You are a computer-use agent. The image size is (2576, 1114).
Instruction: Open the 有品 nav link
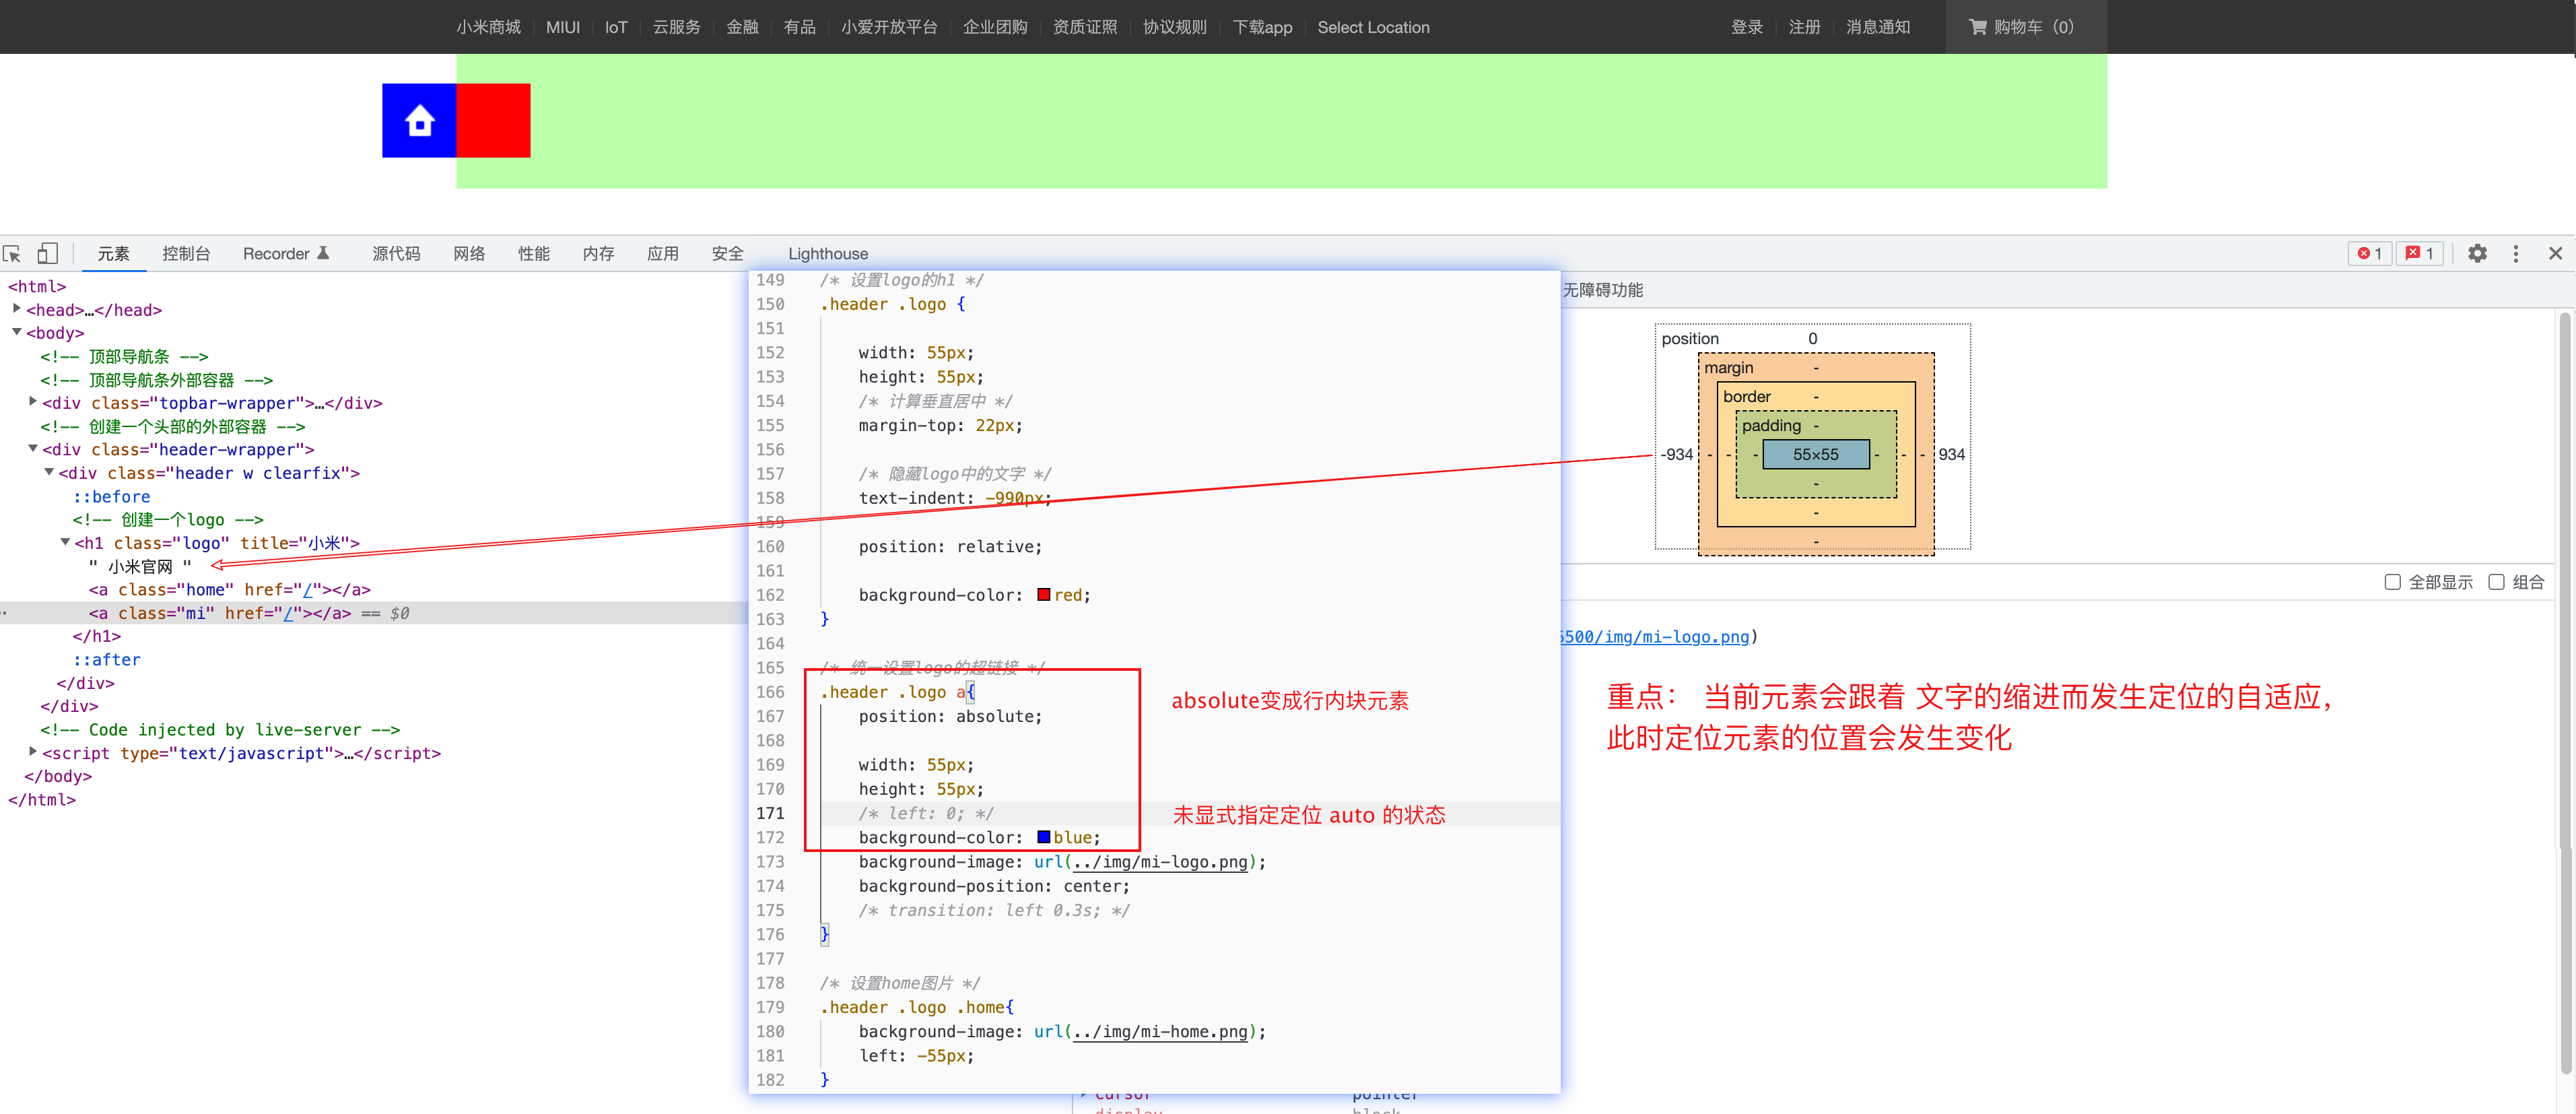point(799,27)
